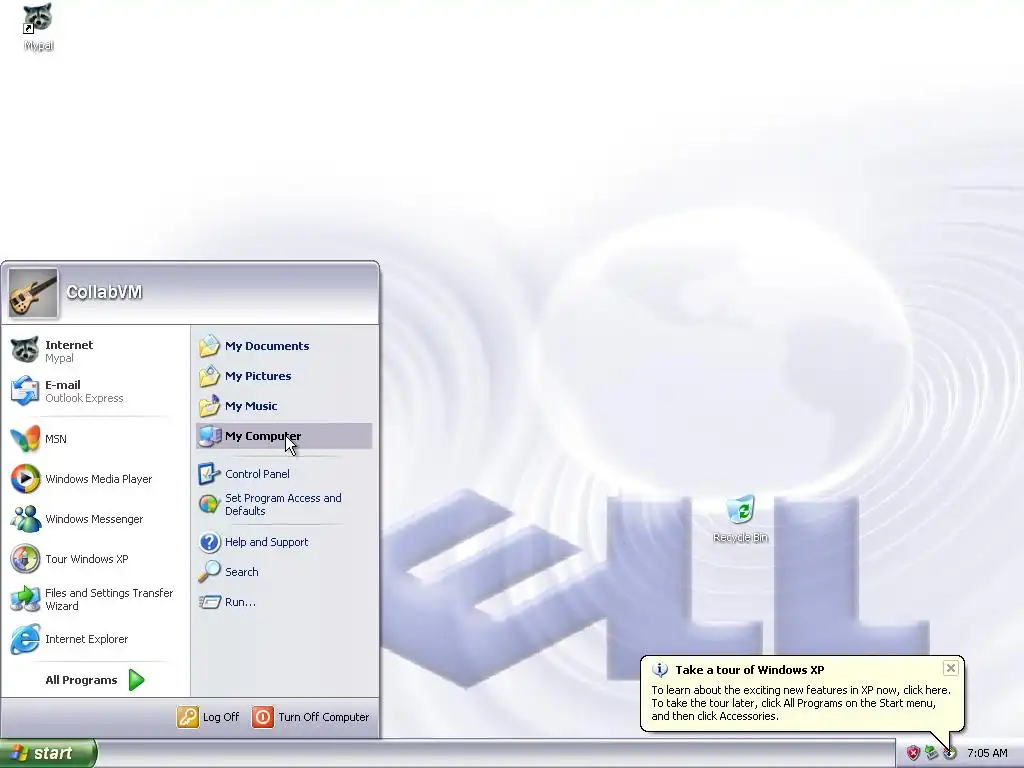
Task: Click the Windows Messenger text label
Action: click(x=94, y=519)
